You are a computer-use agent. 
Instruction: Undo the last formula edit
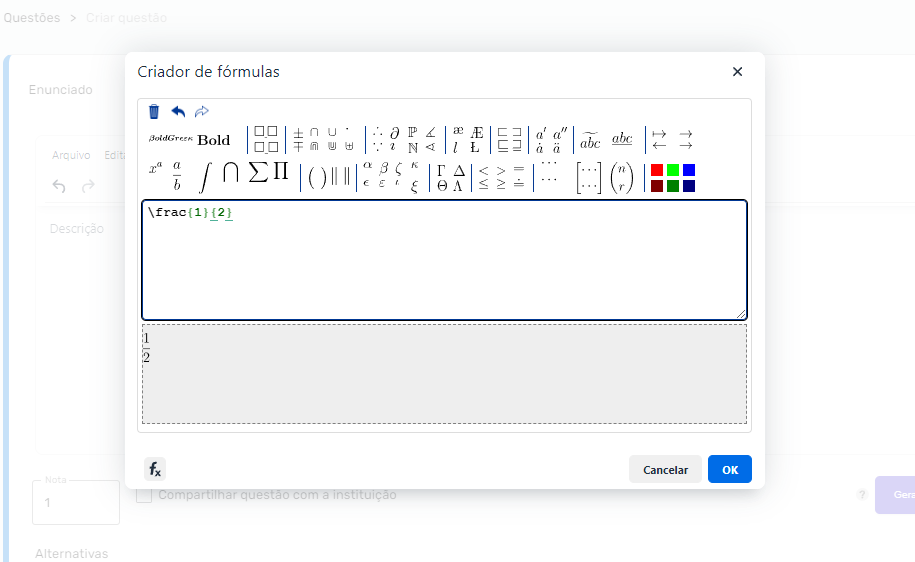click(x=178, y=111)
